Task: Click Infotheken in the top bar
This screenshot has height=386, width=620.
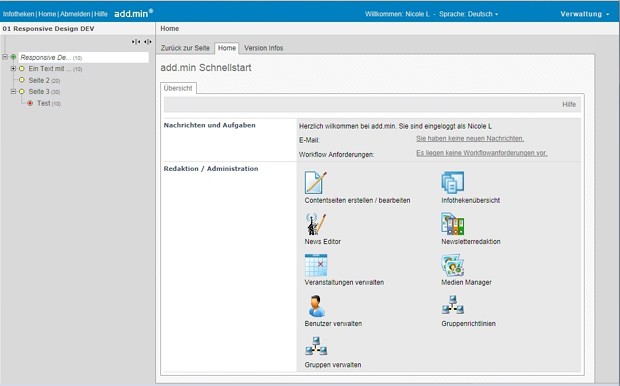Action: tap(19, 14)
